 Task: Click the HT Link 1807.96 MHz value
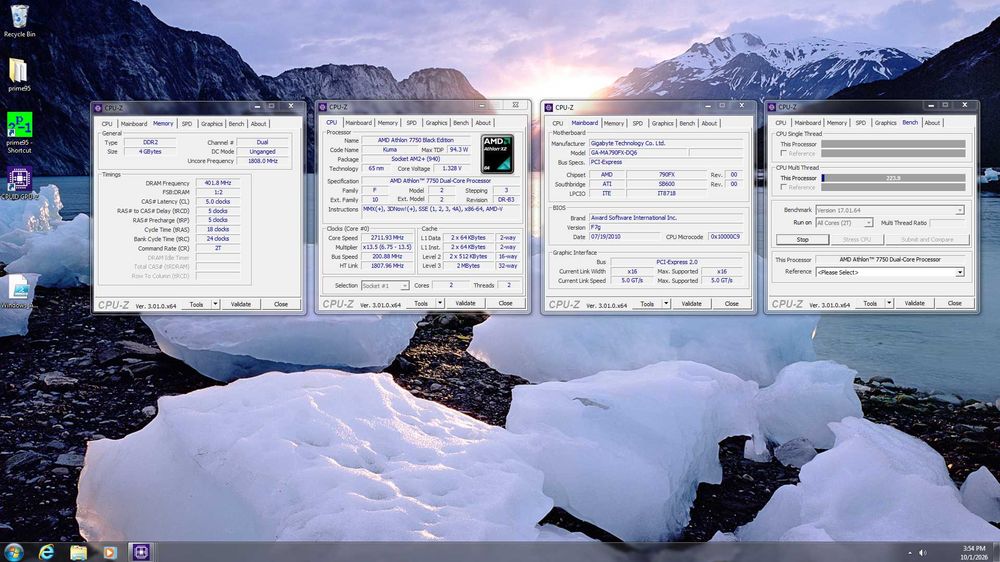click(x=387, y=265)
